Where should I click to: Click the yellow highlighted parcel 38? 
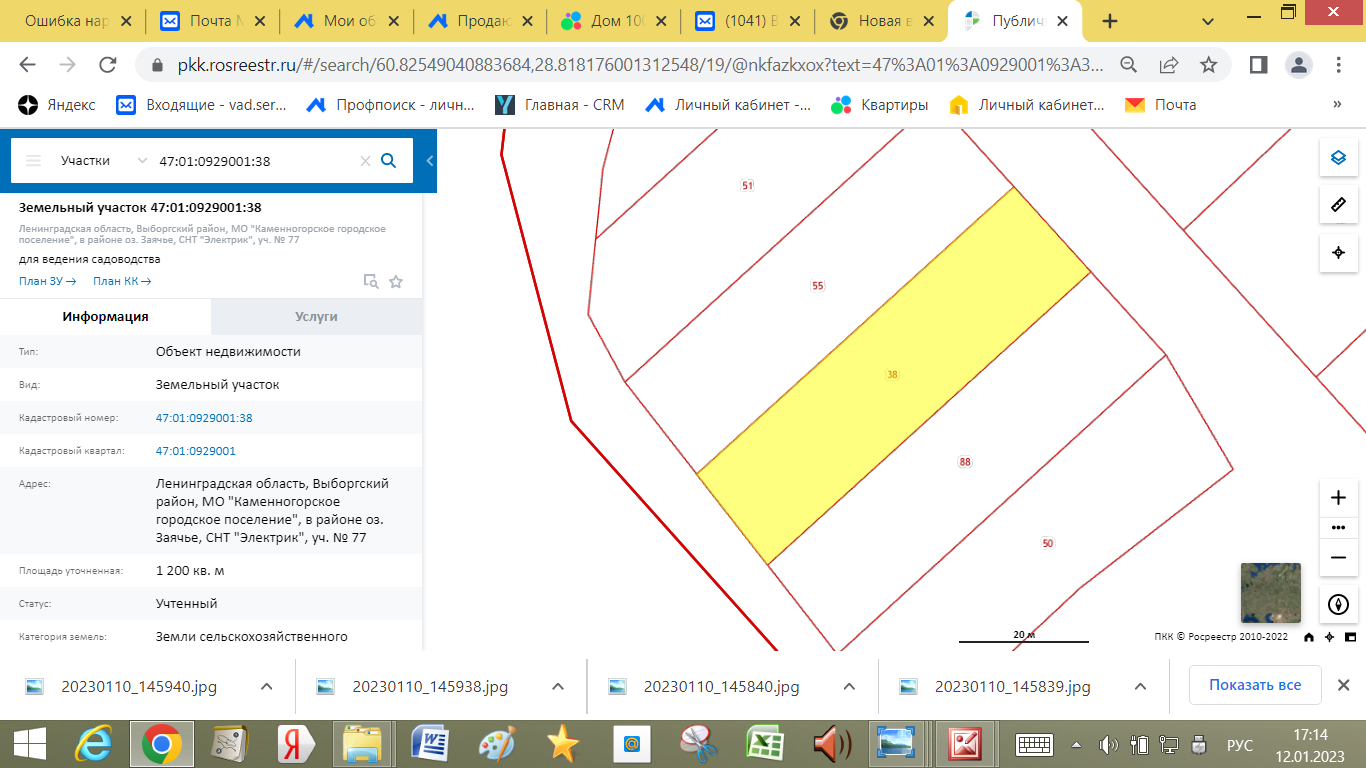[893, 374]
